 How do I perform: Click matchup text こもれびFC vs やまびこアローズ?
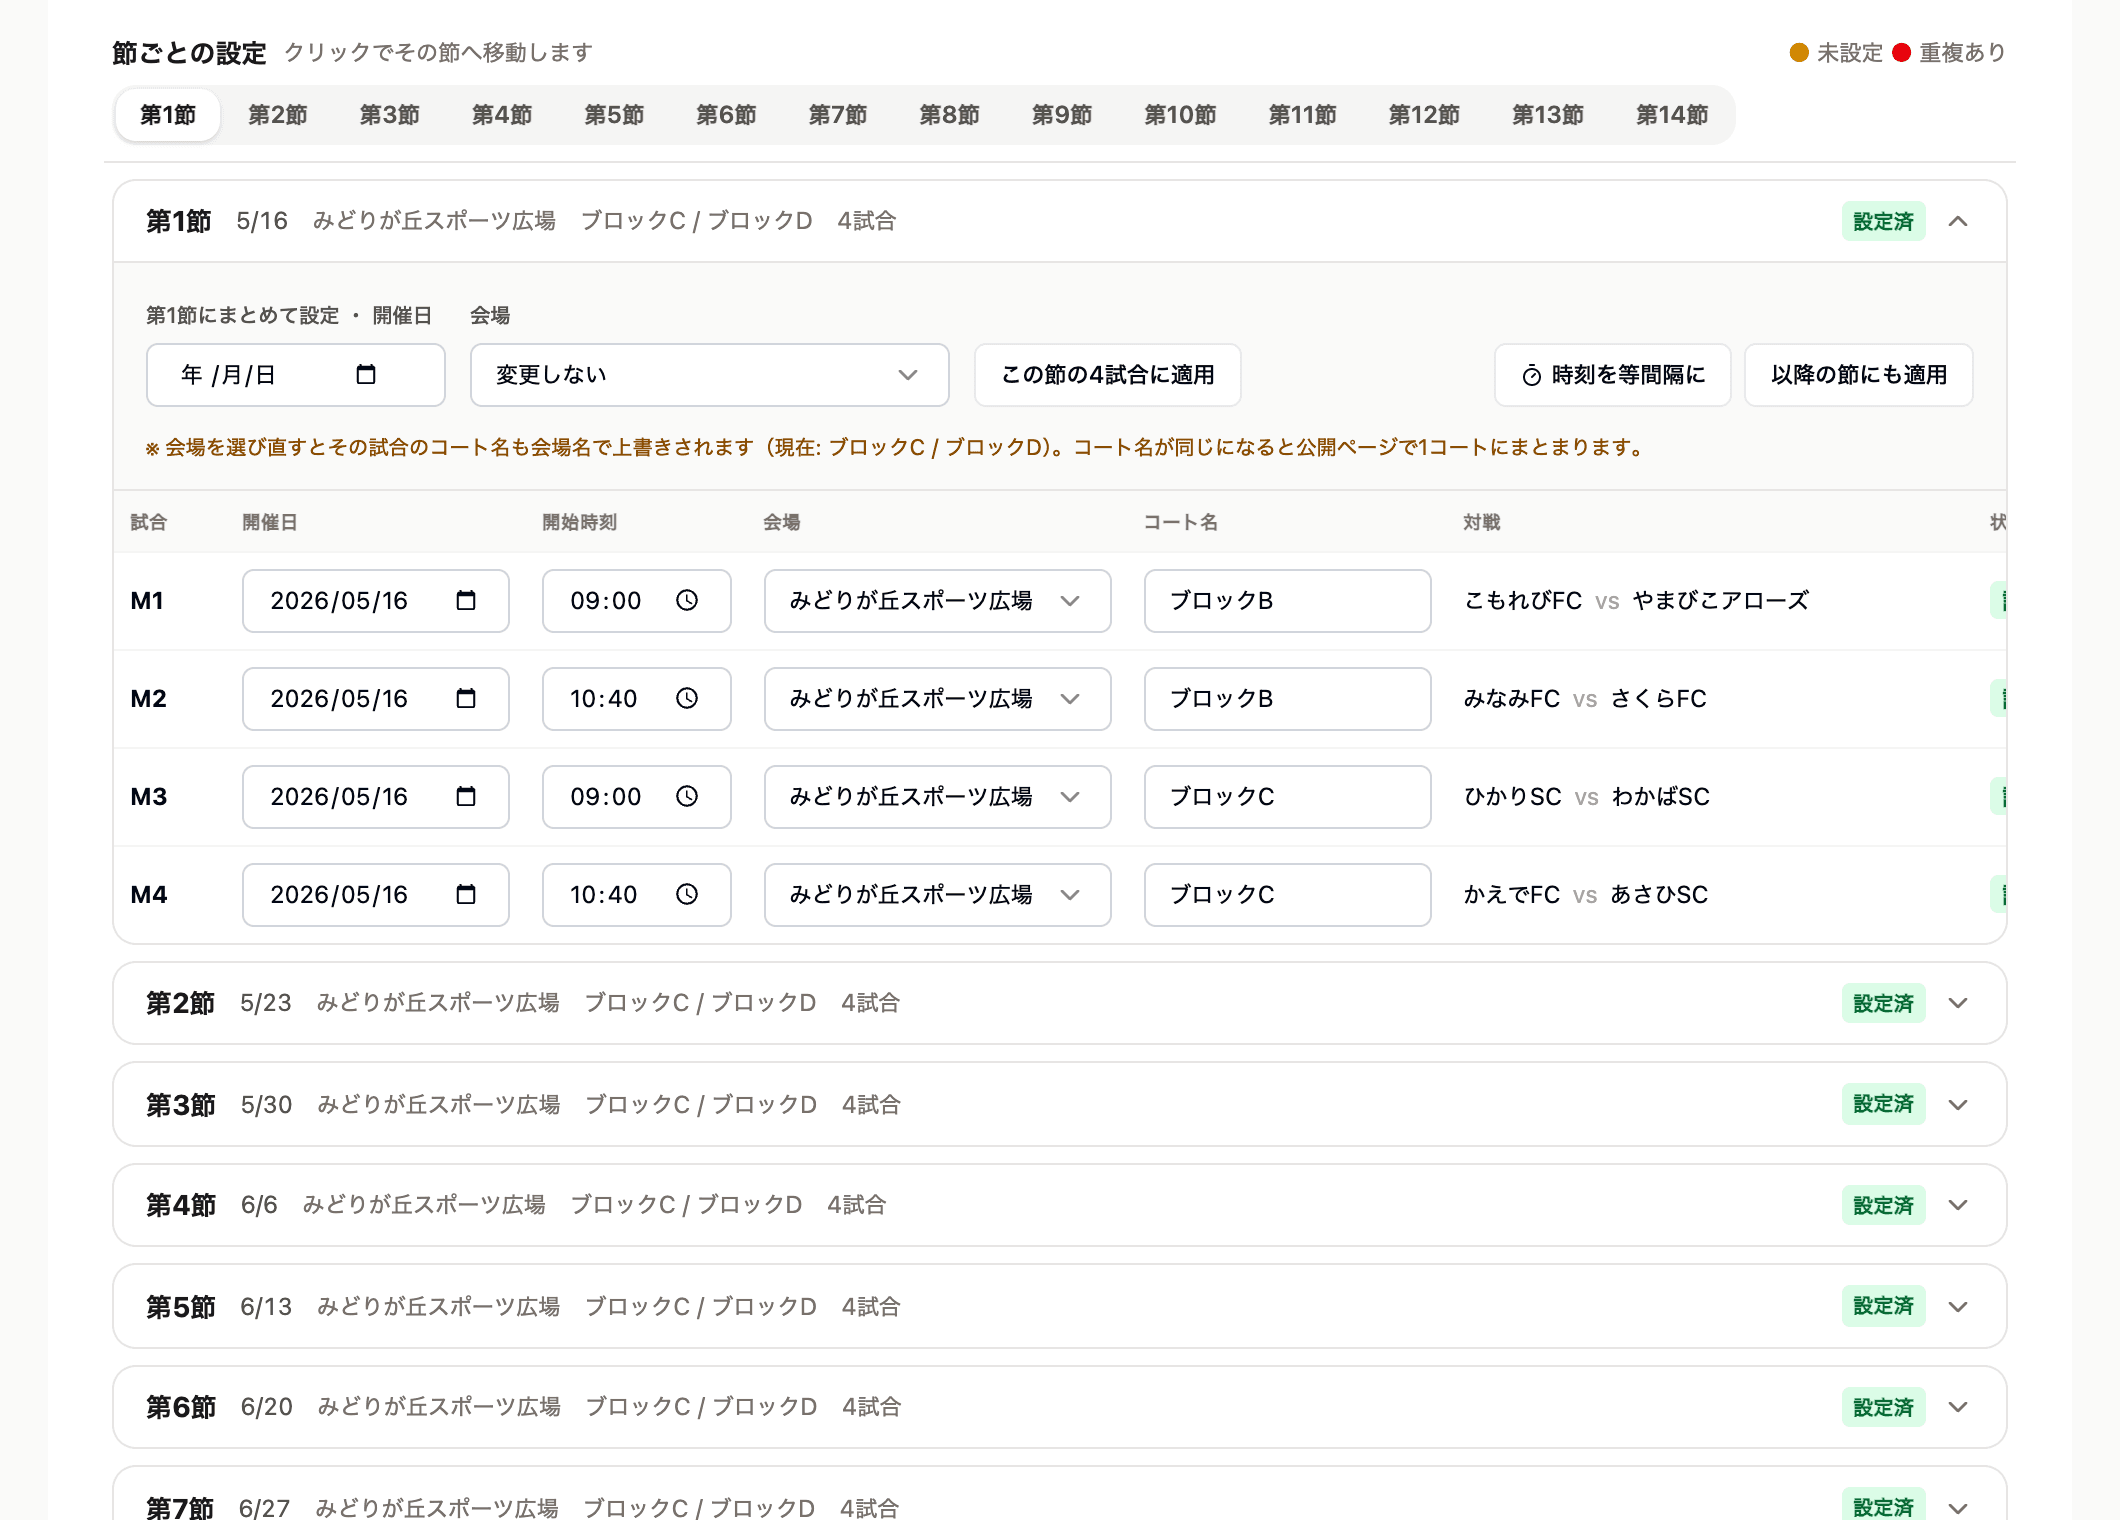1637,600
